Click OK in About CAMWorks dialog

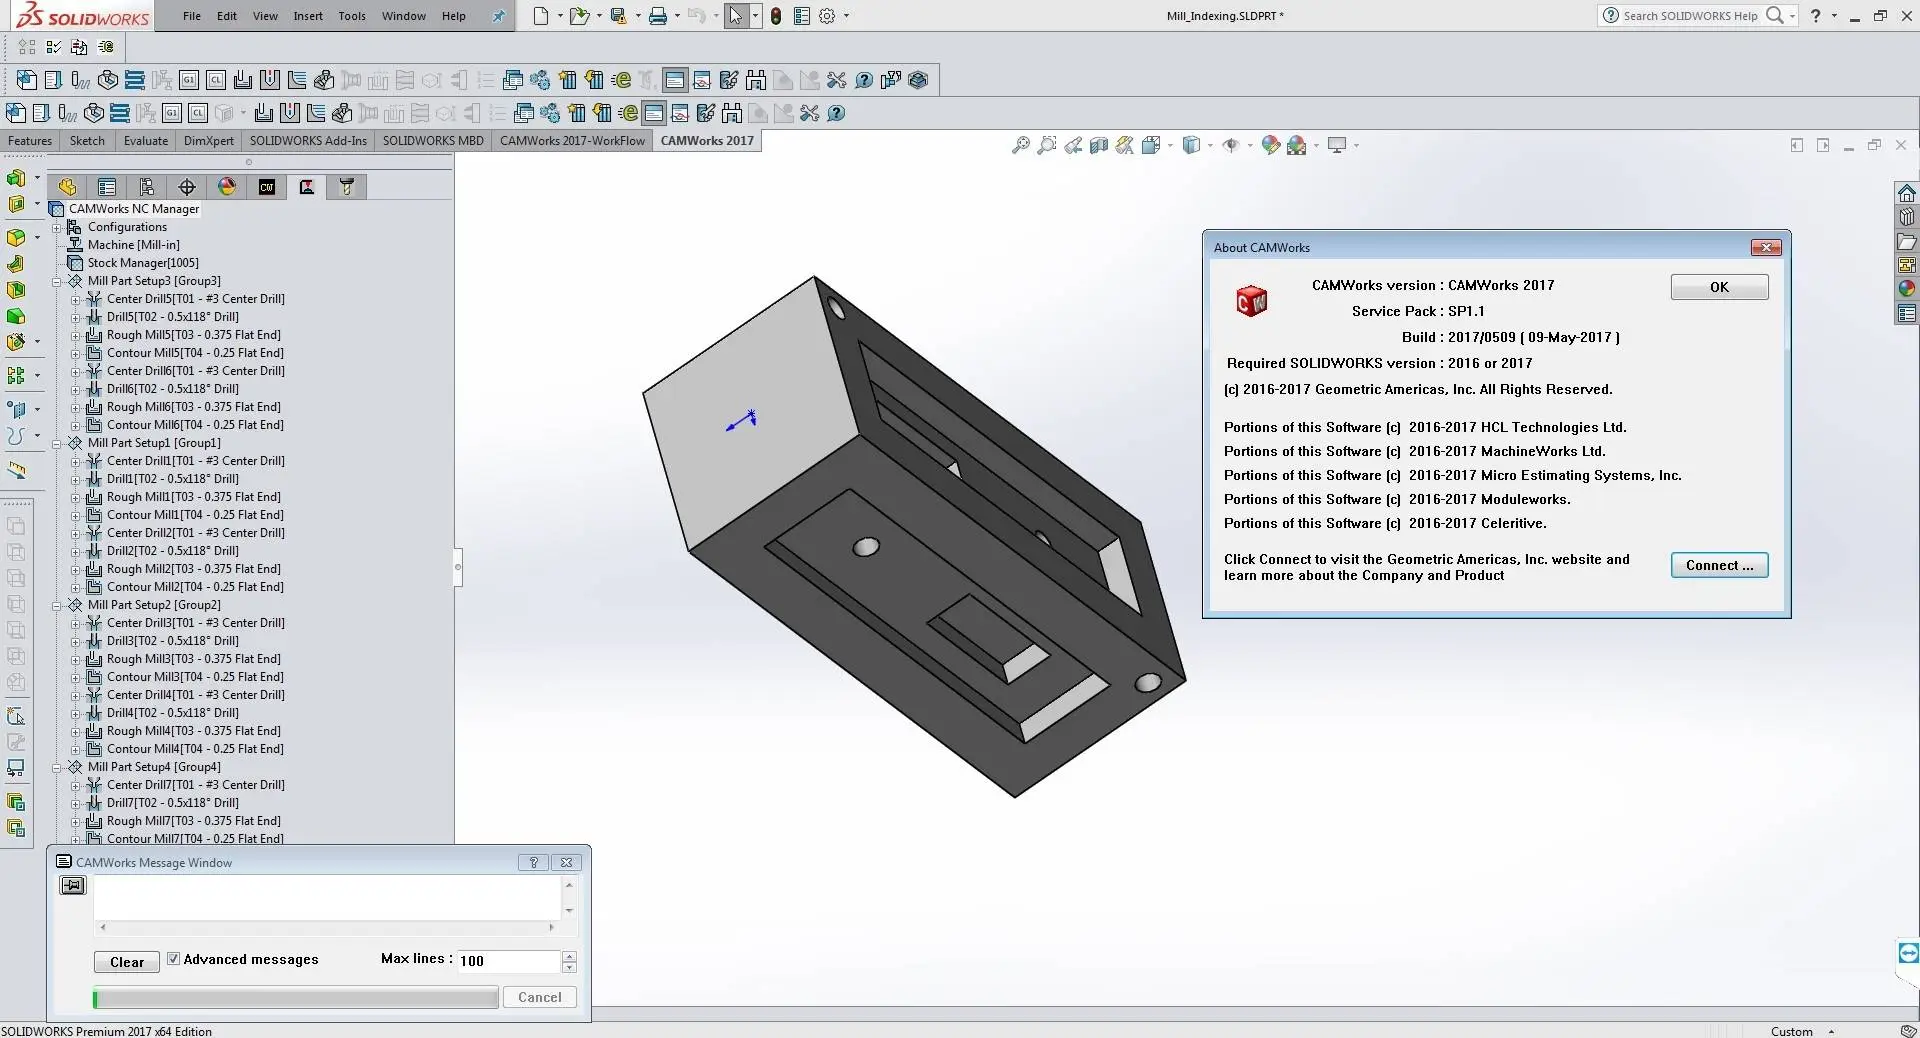1719,287
